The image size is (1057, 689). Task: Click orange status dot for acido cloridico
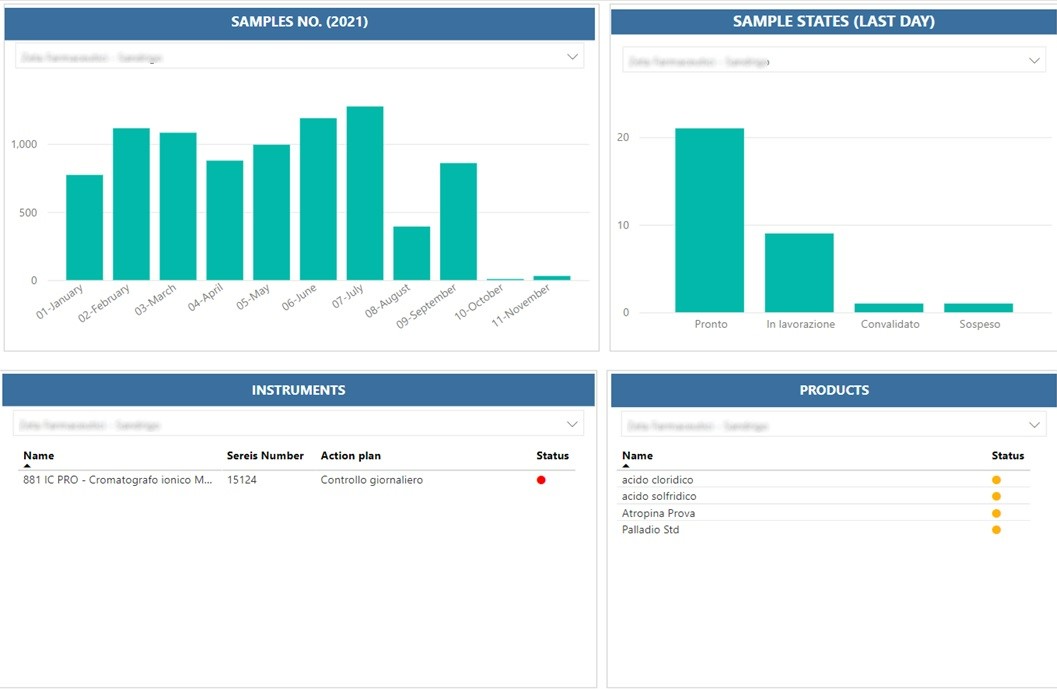[x=996, y=480]
